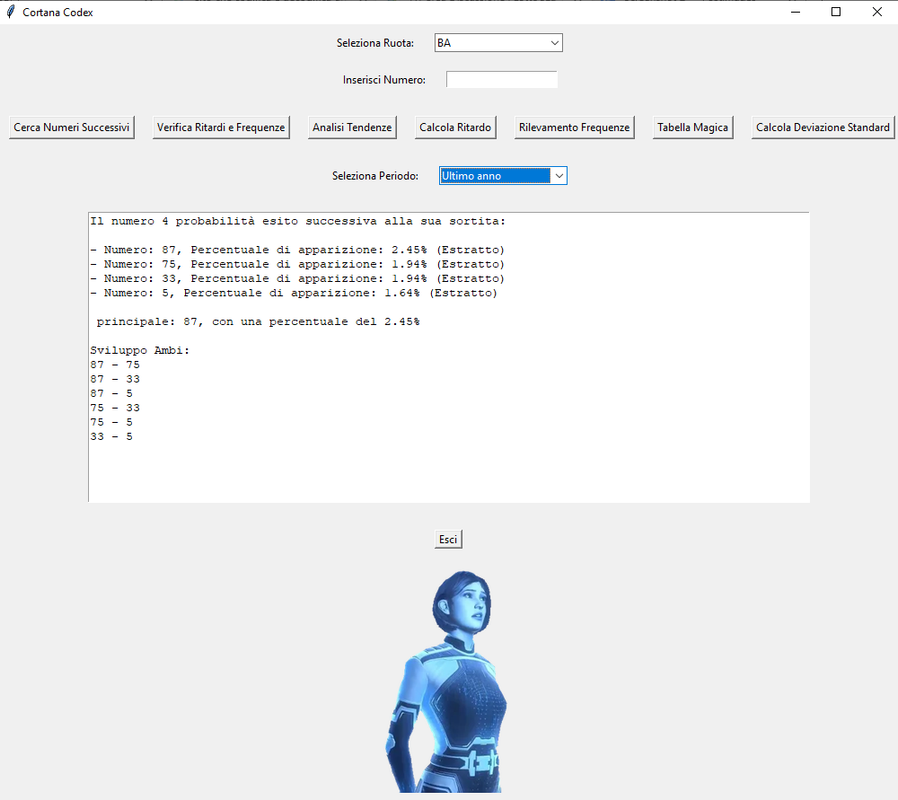898x800 pixels.
Task: Click the 'Il numero 4 probabilità' header line
Action: [x=298, y=221]
